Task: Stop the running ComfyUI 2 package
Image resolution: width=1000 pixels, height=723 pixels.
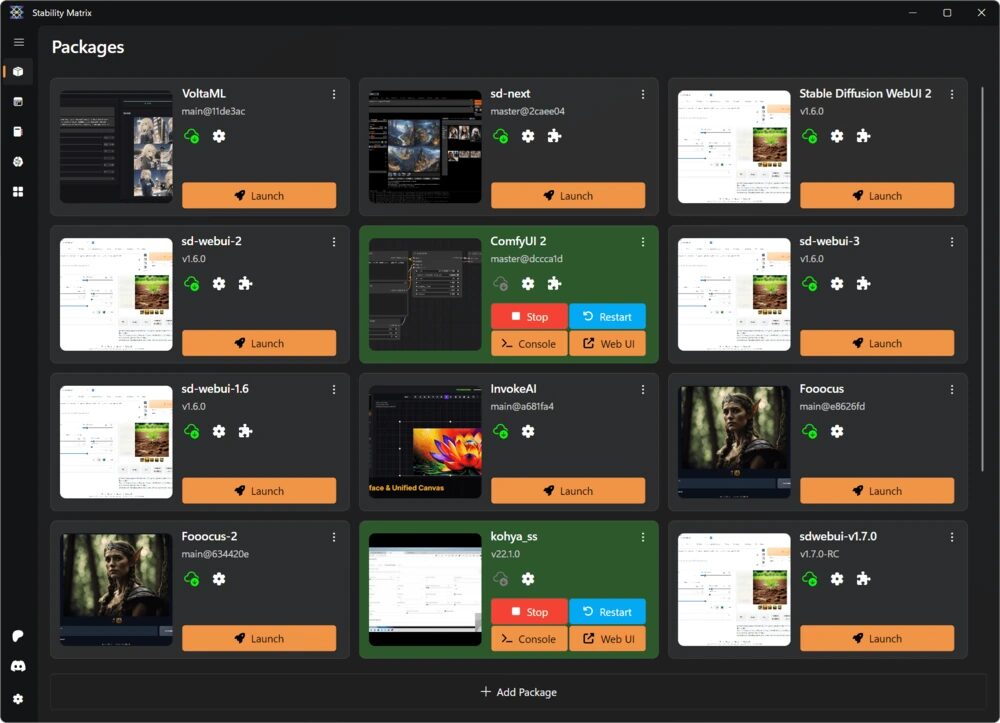Action: [529, 317]
